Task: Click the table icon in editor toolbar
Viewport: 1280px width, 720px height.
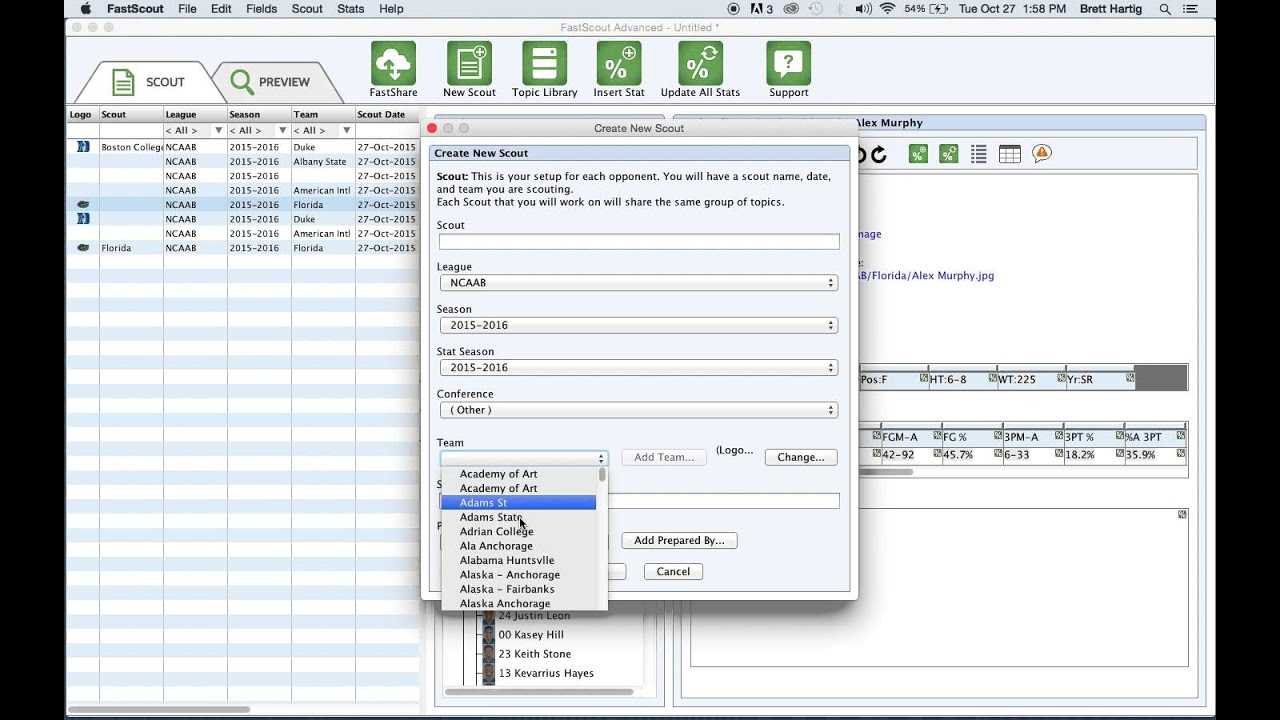Action: point(1010,154)
